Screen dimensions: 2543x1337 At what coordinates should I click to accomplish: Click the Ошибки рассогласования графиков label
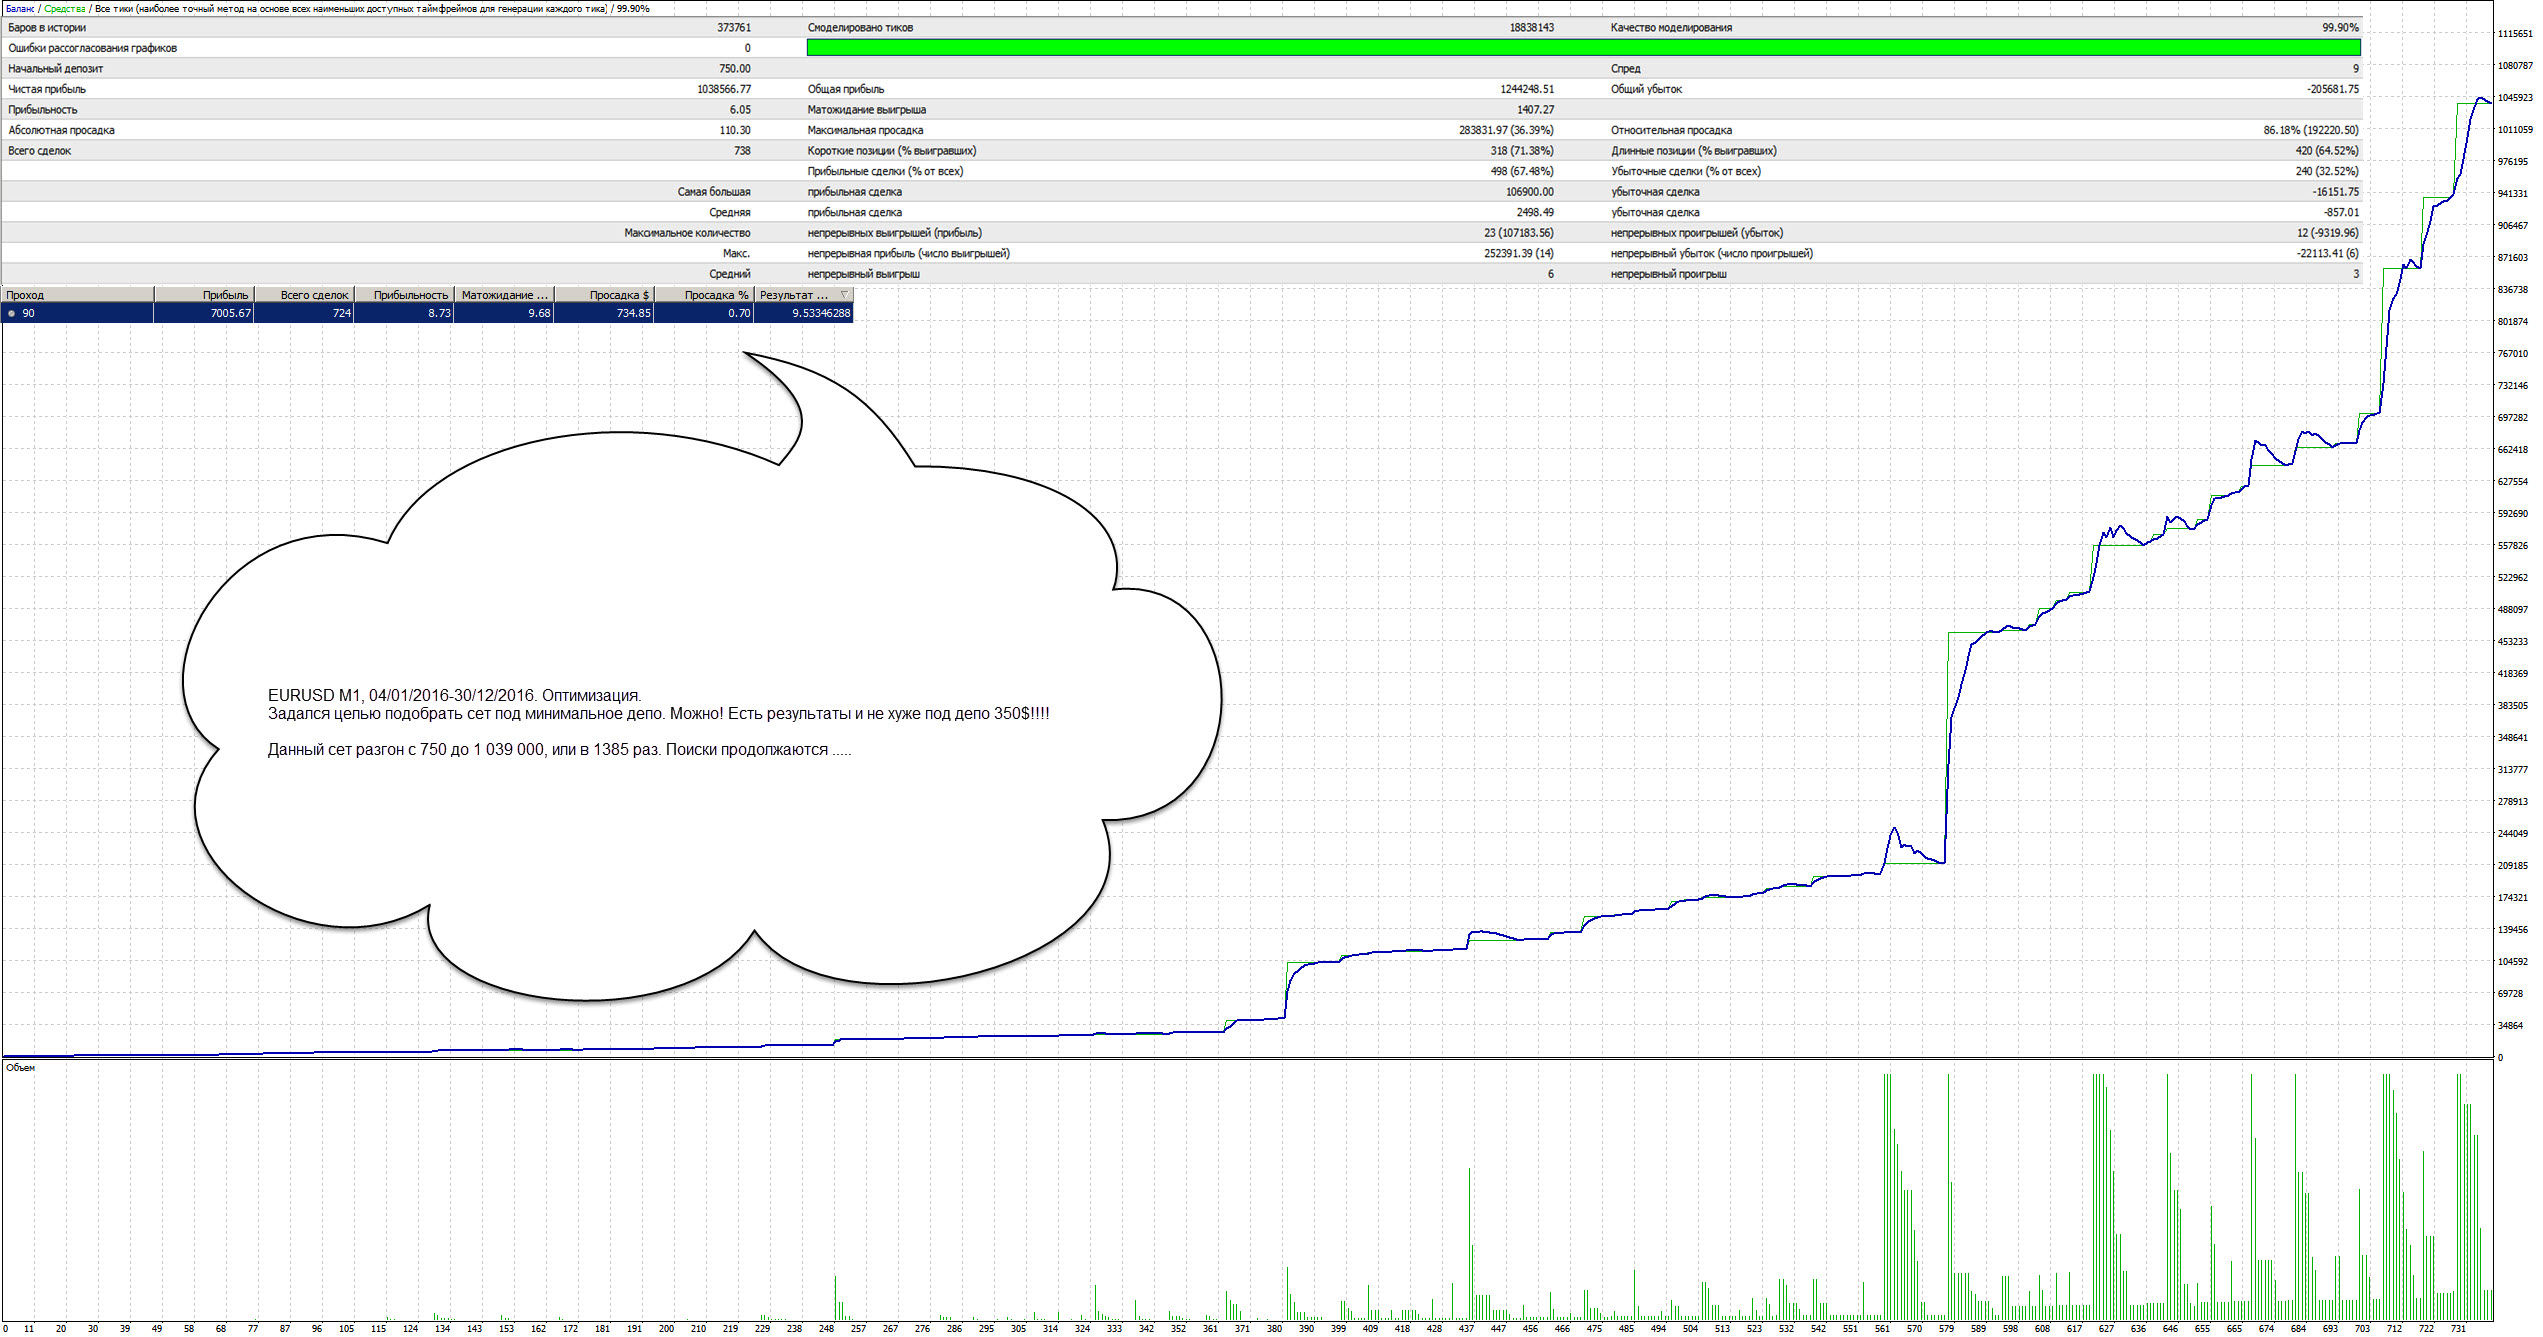pos(92,48)
